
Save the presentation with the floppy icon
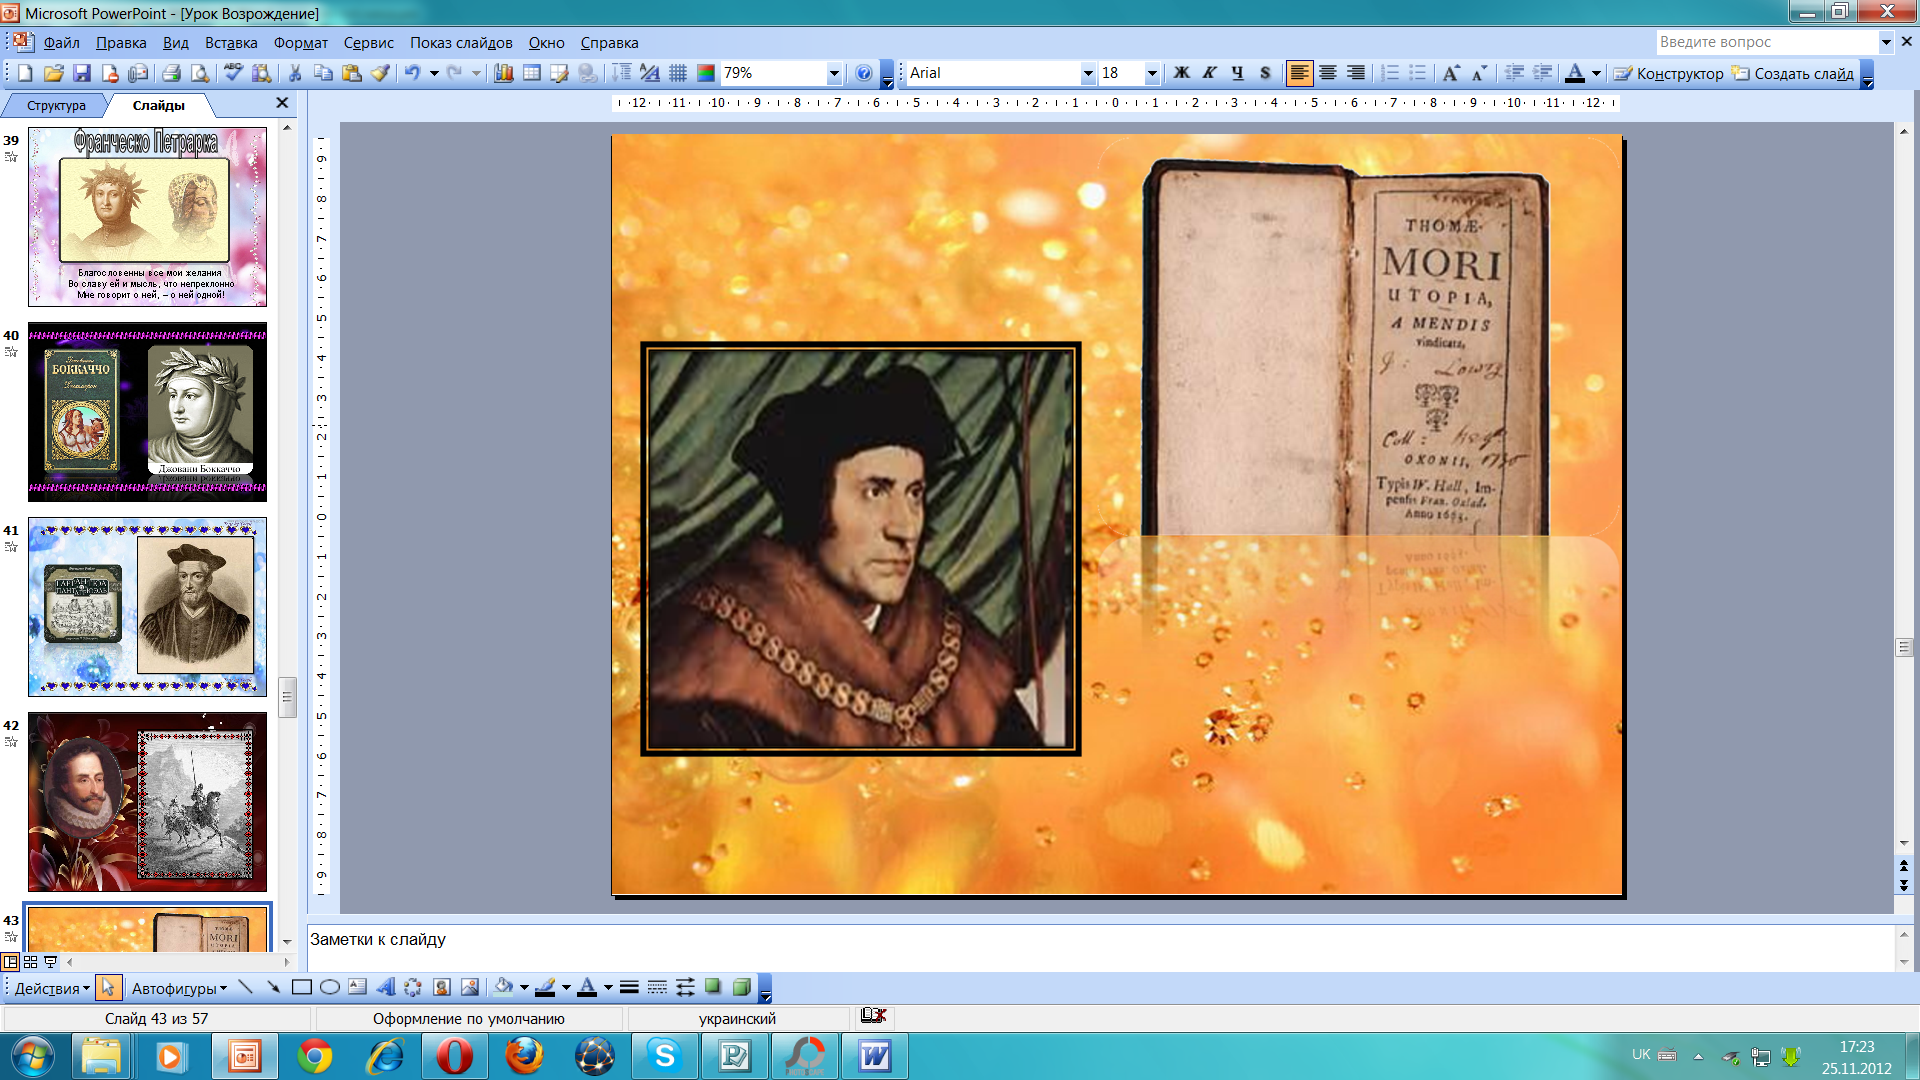[82, 73]
